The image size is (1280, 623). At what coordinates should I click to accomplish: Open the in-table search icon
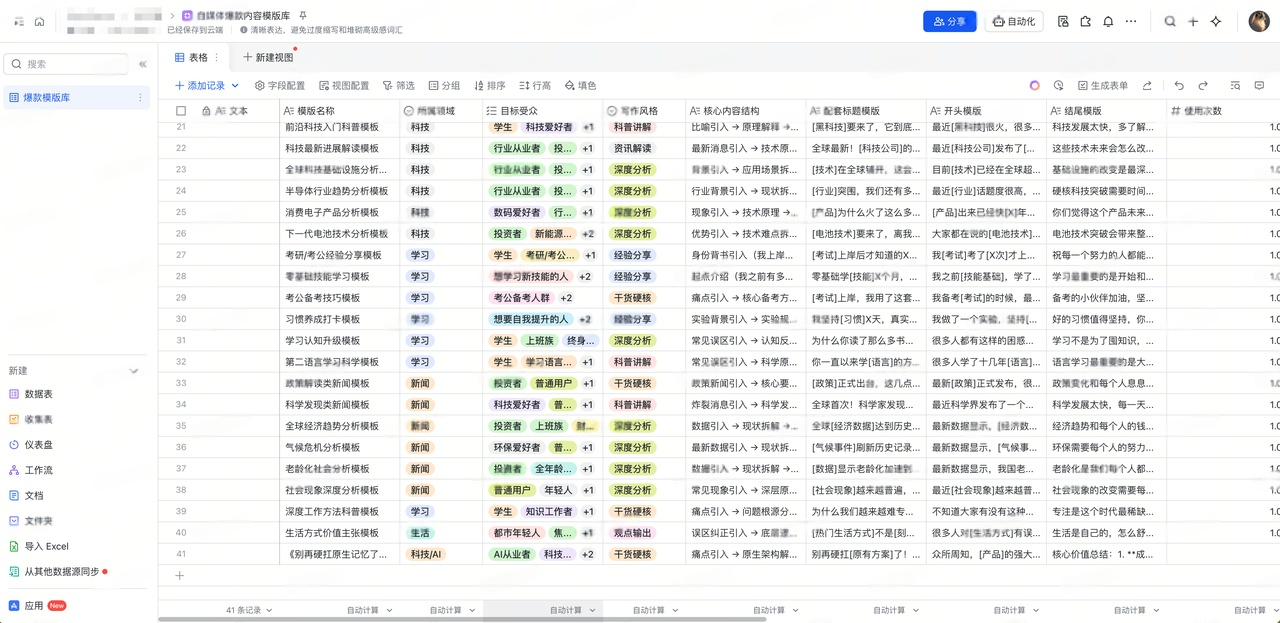[x=1233, y=86]
